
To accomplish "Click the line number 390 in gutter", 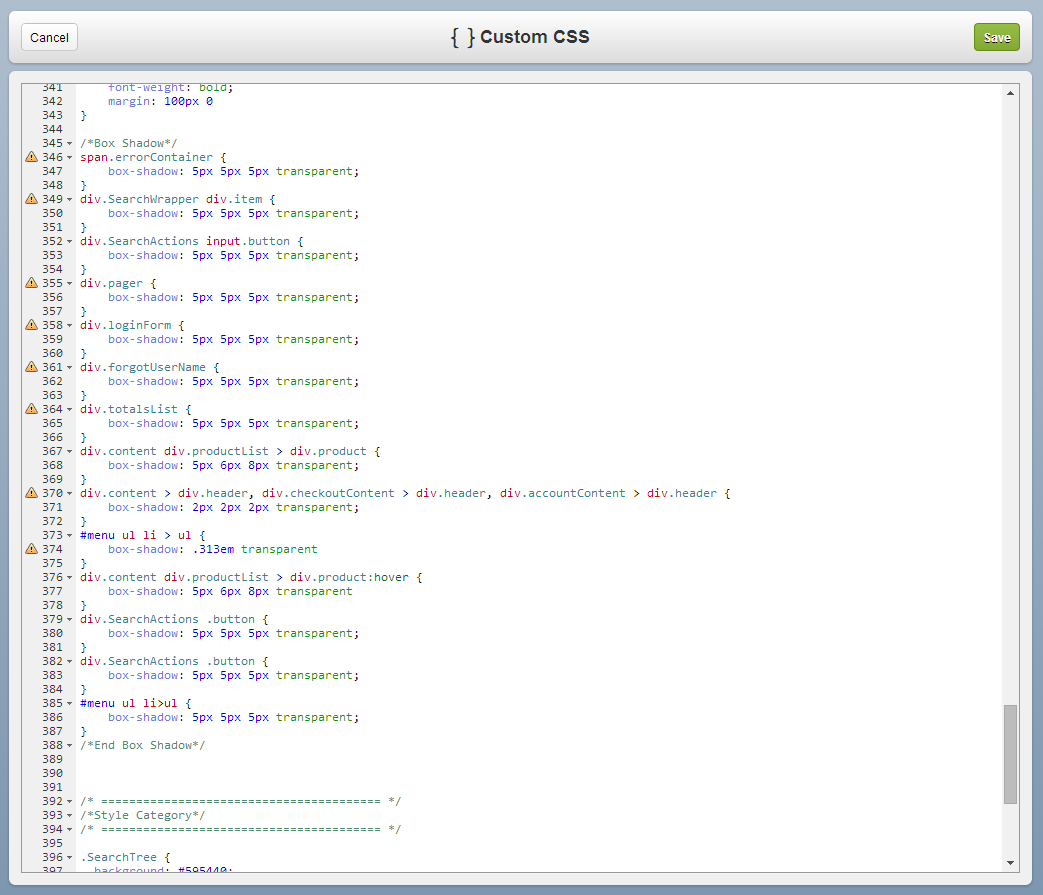I will 53,773.
